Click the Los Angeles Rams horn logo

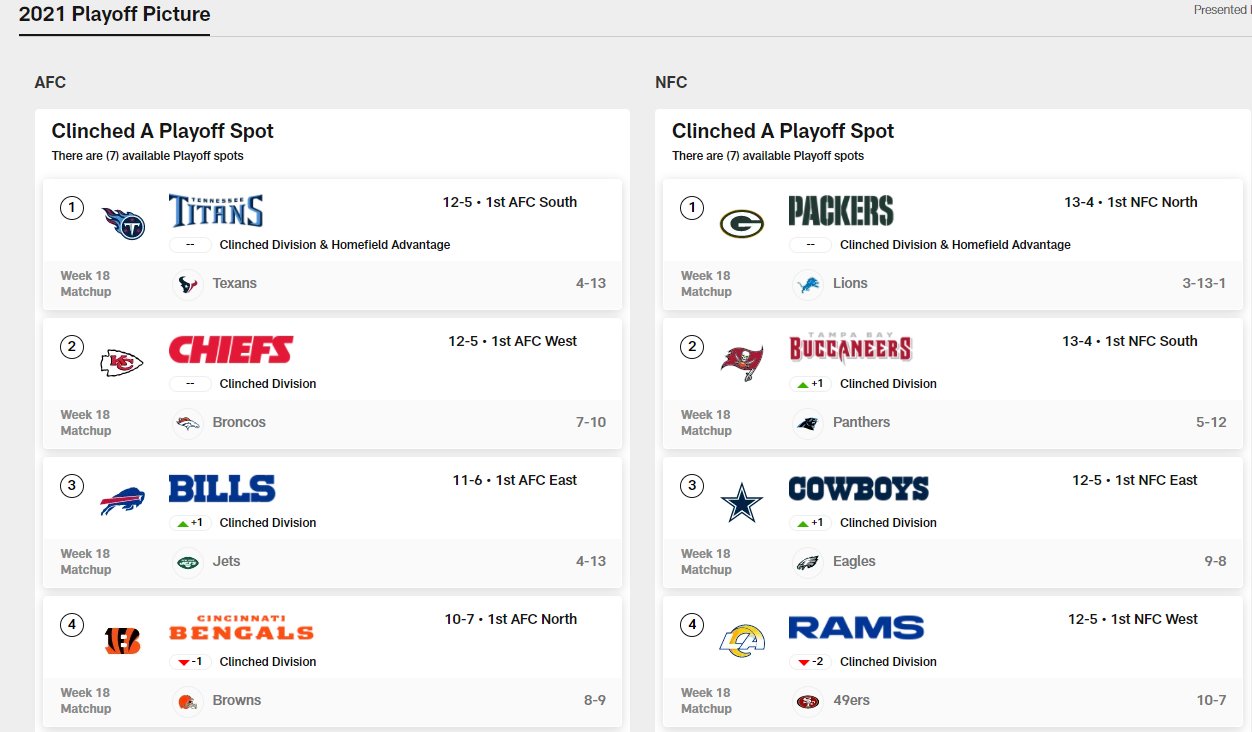click(x=742, y=640)
